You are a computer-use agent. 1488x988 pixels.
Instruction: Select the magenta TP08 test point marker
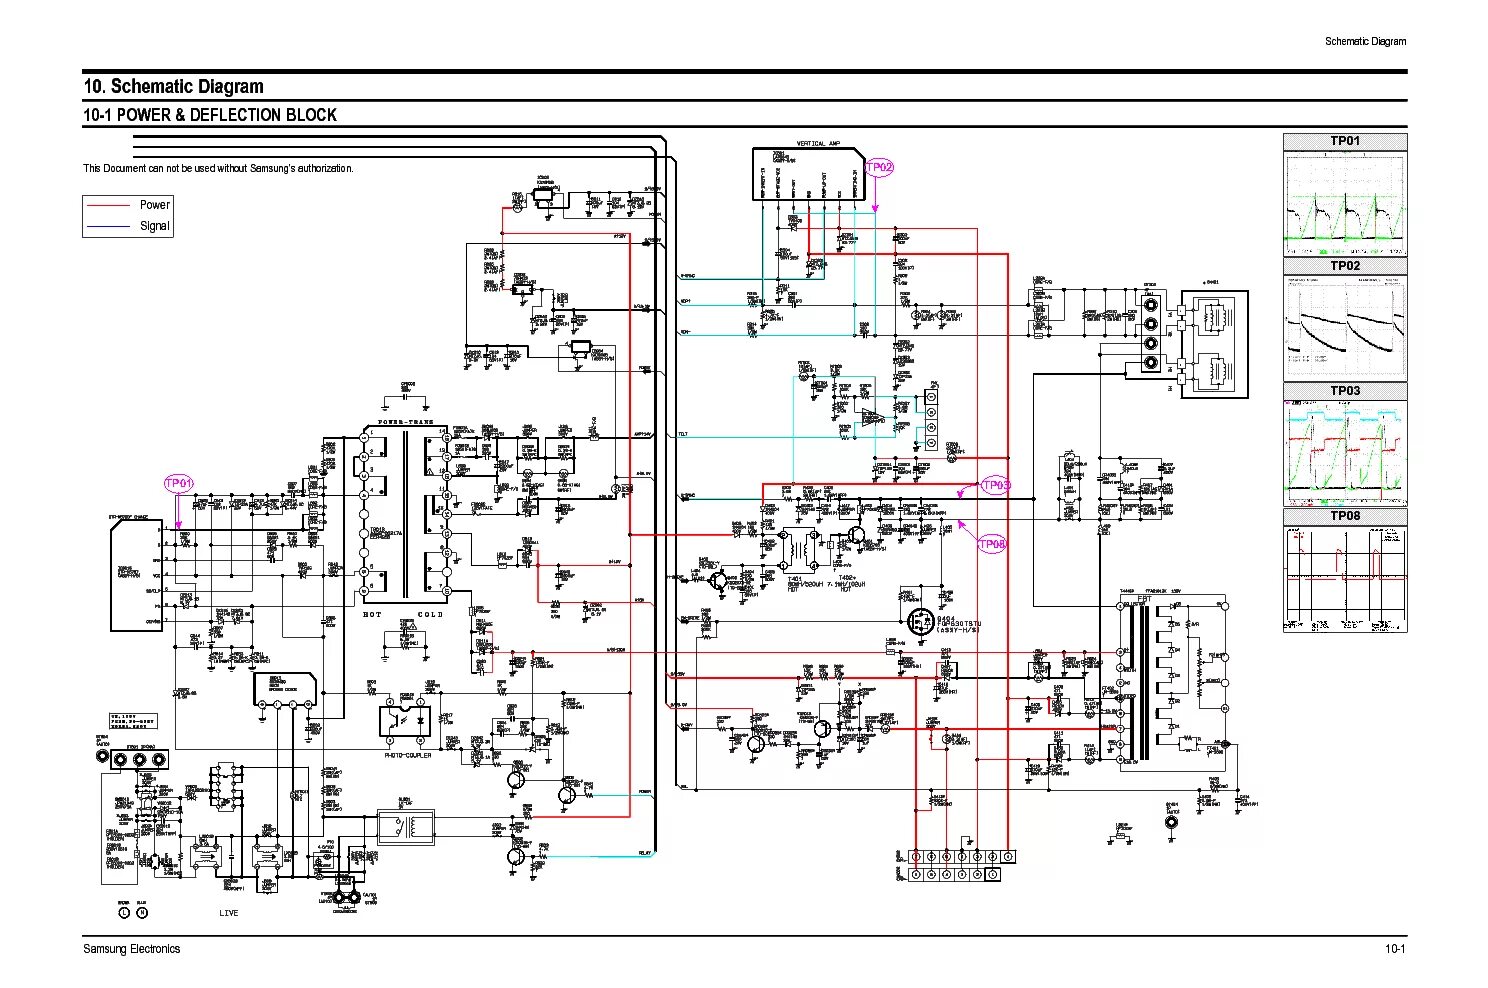[x=991, y=544]
